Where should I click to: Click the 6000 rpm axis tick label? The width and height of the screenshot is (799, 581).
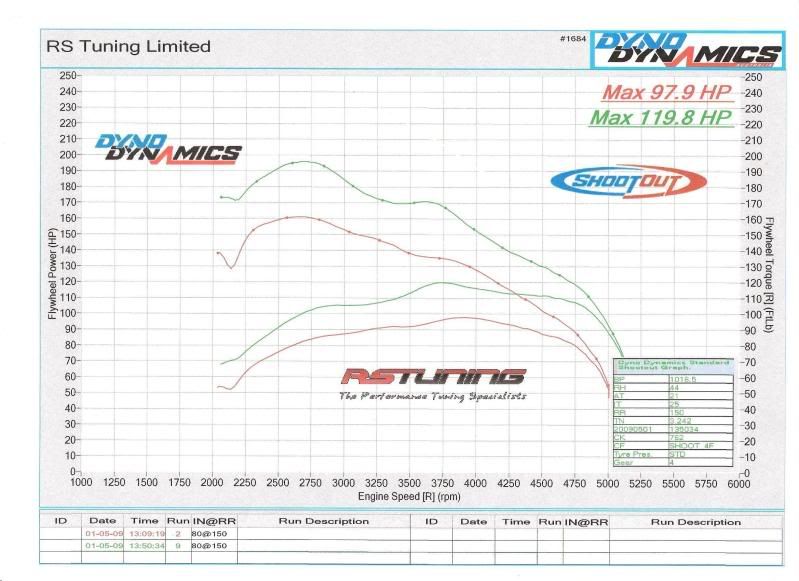[739, 483]
